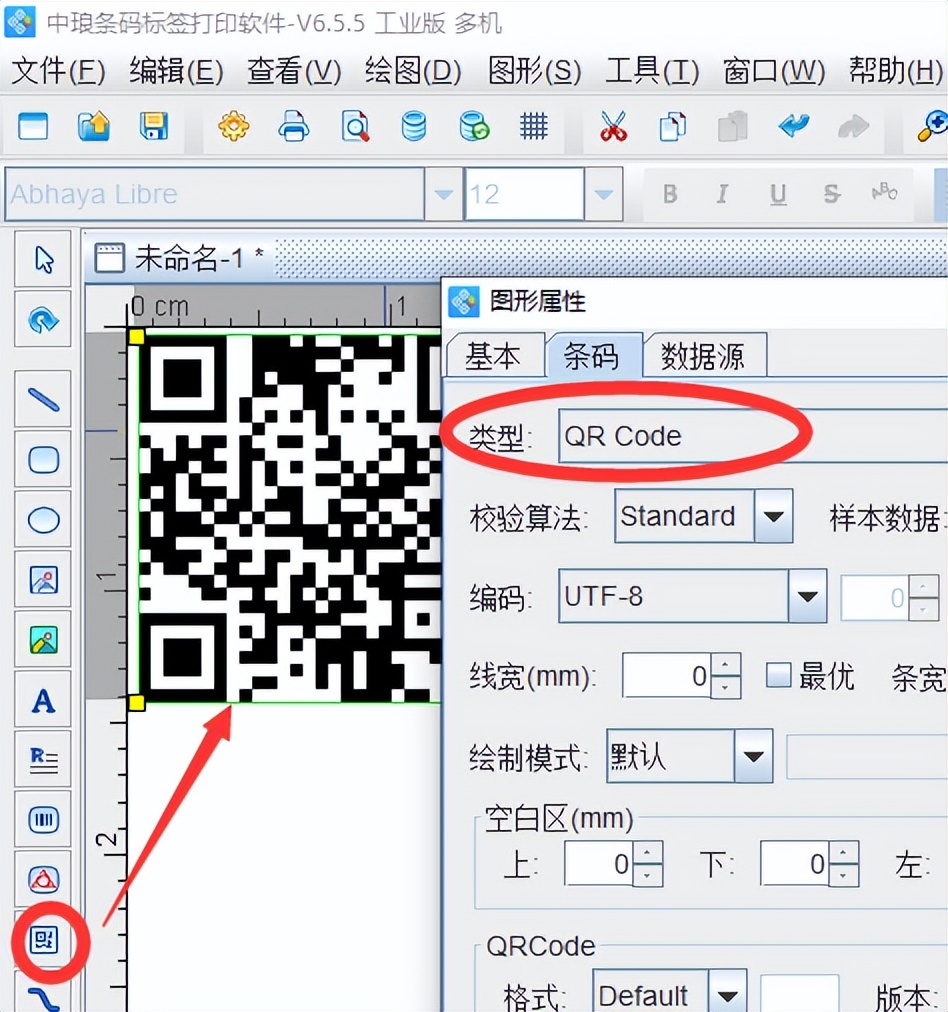Image resolution: width=948 pixels, height=1012 pixels.
Task: Open print preview magnifier icon
Action: click(x=355, y=126)
